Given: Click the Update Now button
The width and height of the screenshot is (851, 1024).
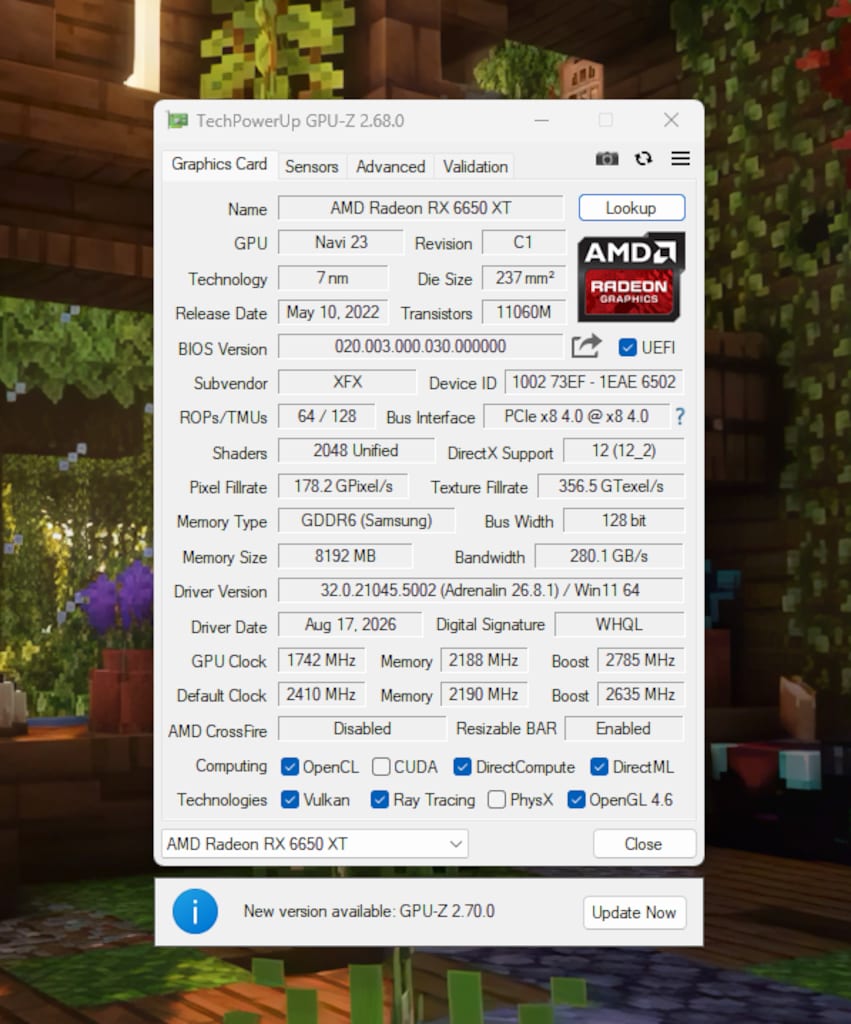Looking at the screenshot, I should [634, 912].
